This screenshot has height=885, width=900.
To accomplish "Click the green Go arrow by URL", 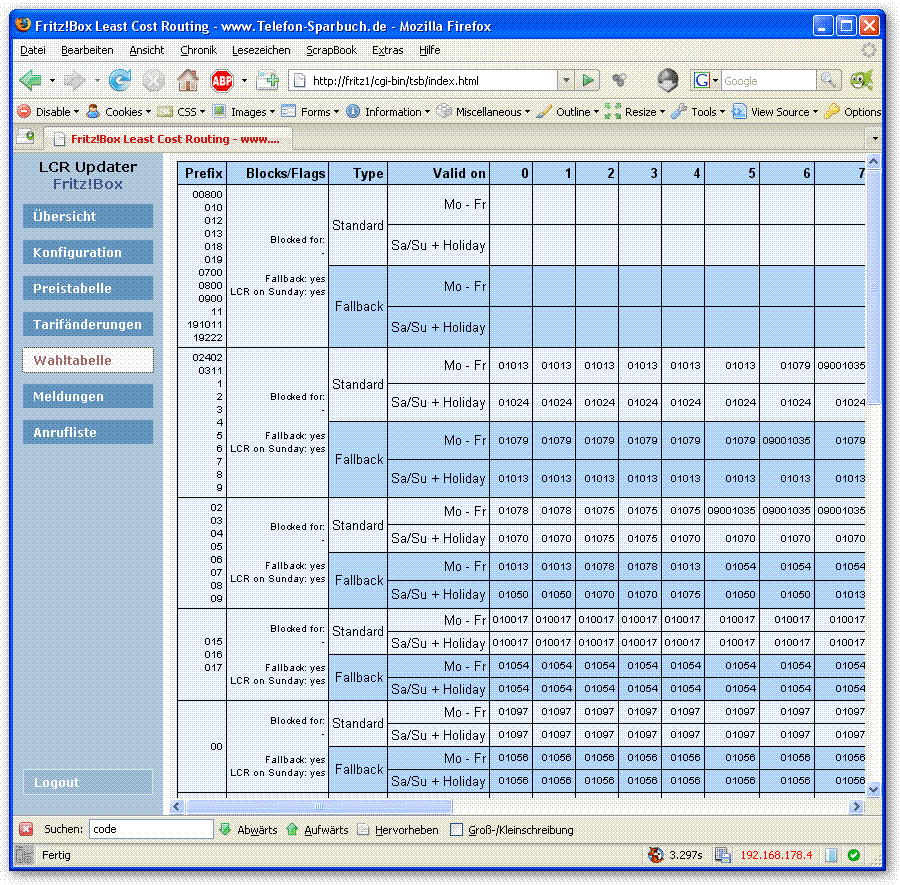I will [588, 80].
